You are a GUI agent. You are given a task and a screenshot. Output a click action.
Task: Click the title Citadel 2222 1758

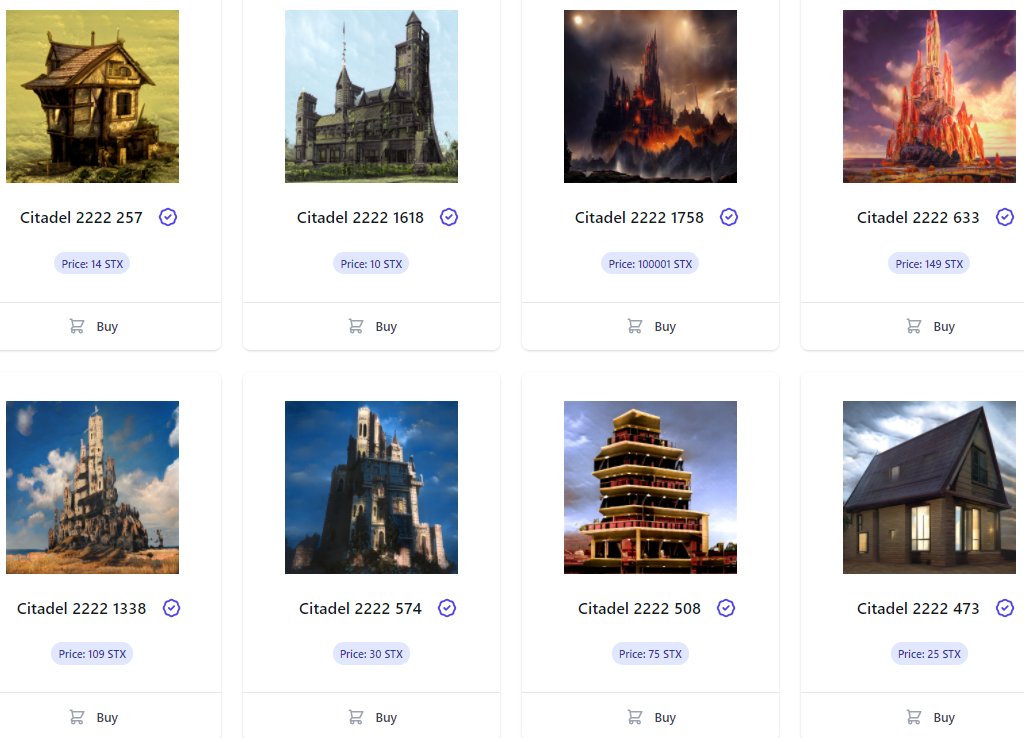639,217
